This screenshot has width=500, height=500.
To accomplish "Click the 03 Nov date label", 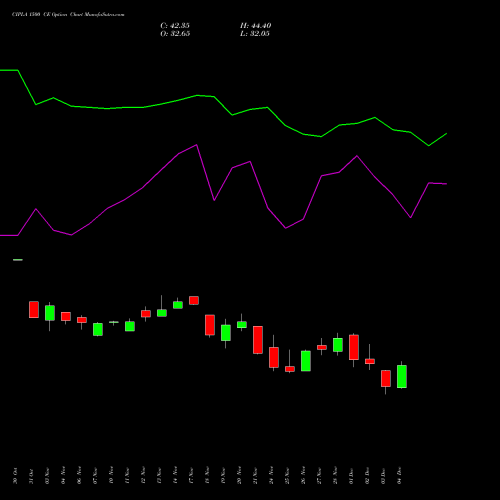I will (47, 476).
